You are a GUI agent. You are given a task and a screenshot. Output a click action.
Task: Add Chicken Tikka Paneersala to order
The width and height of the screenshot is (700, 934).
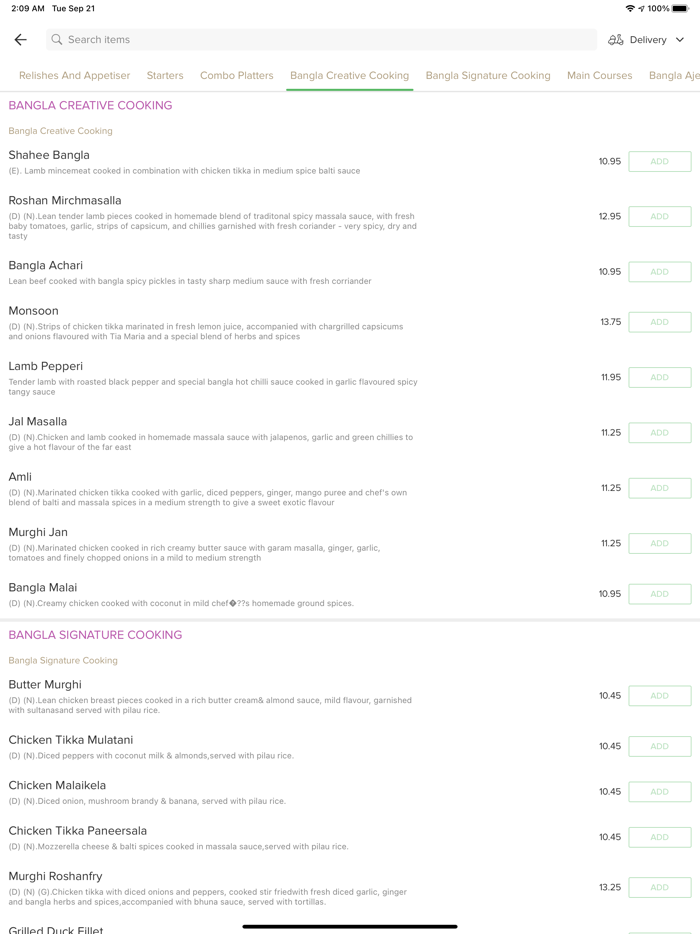click(x=659, y=837)
